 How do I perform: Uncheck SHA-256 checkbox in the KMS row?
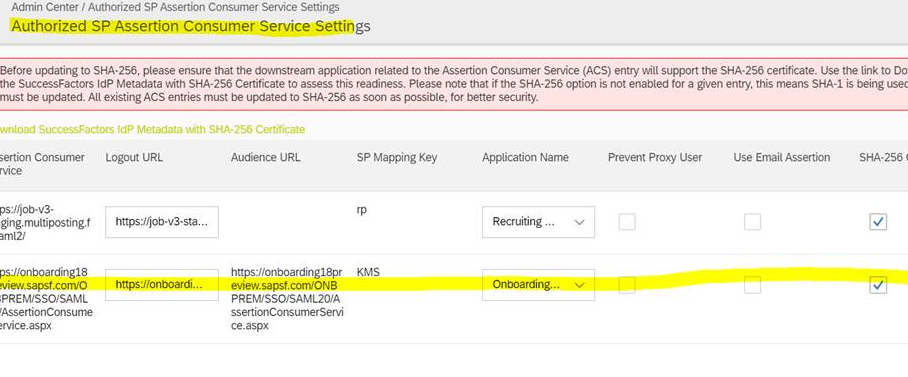(x=878, y=285)
